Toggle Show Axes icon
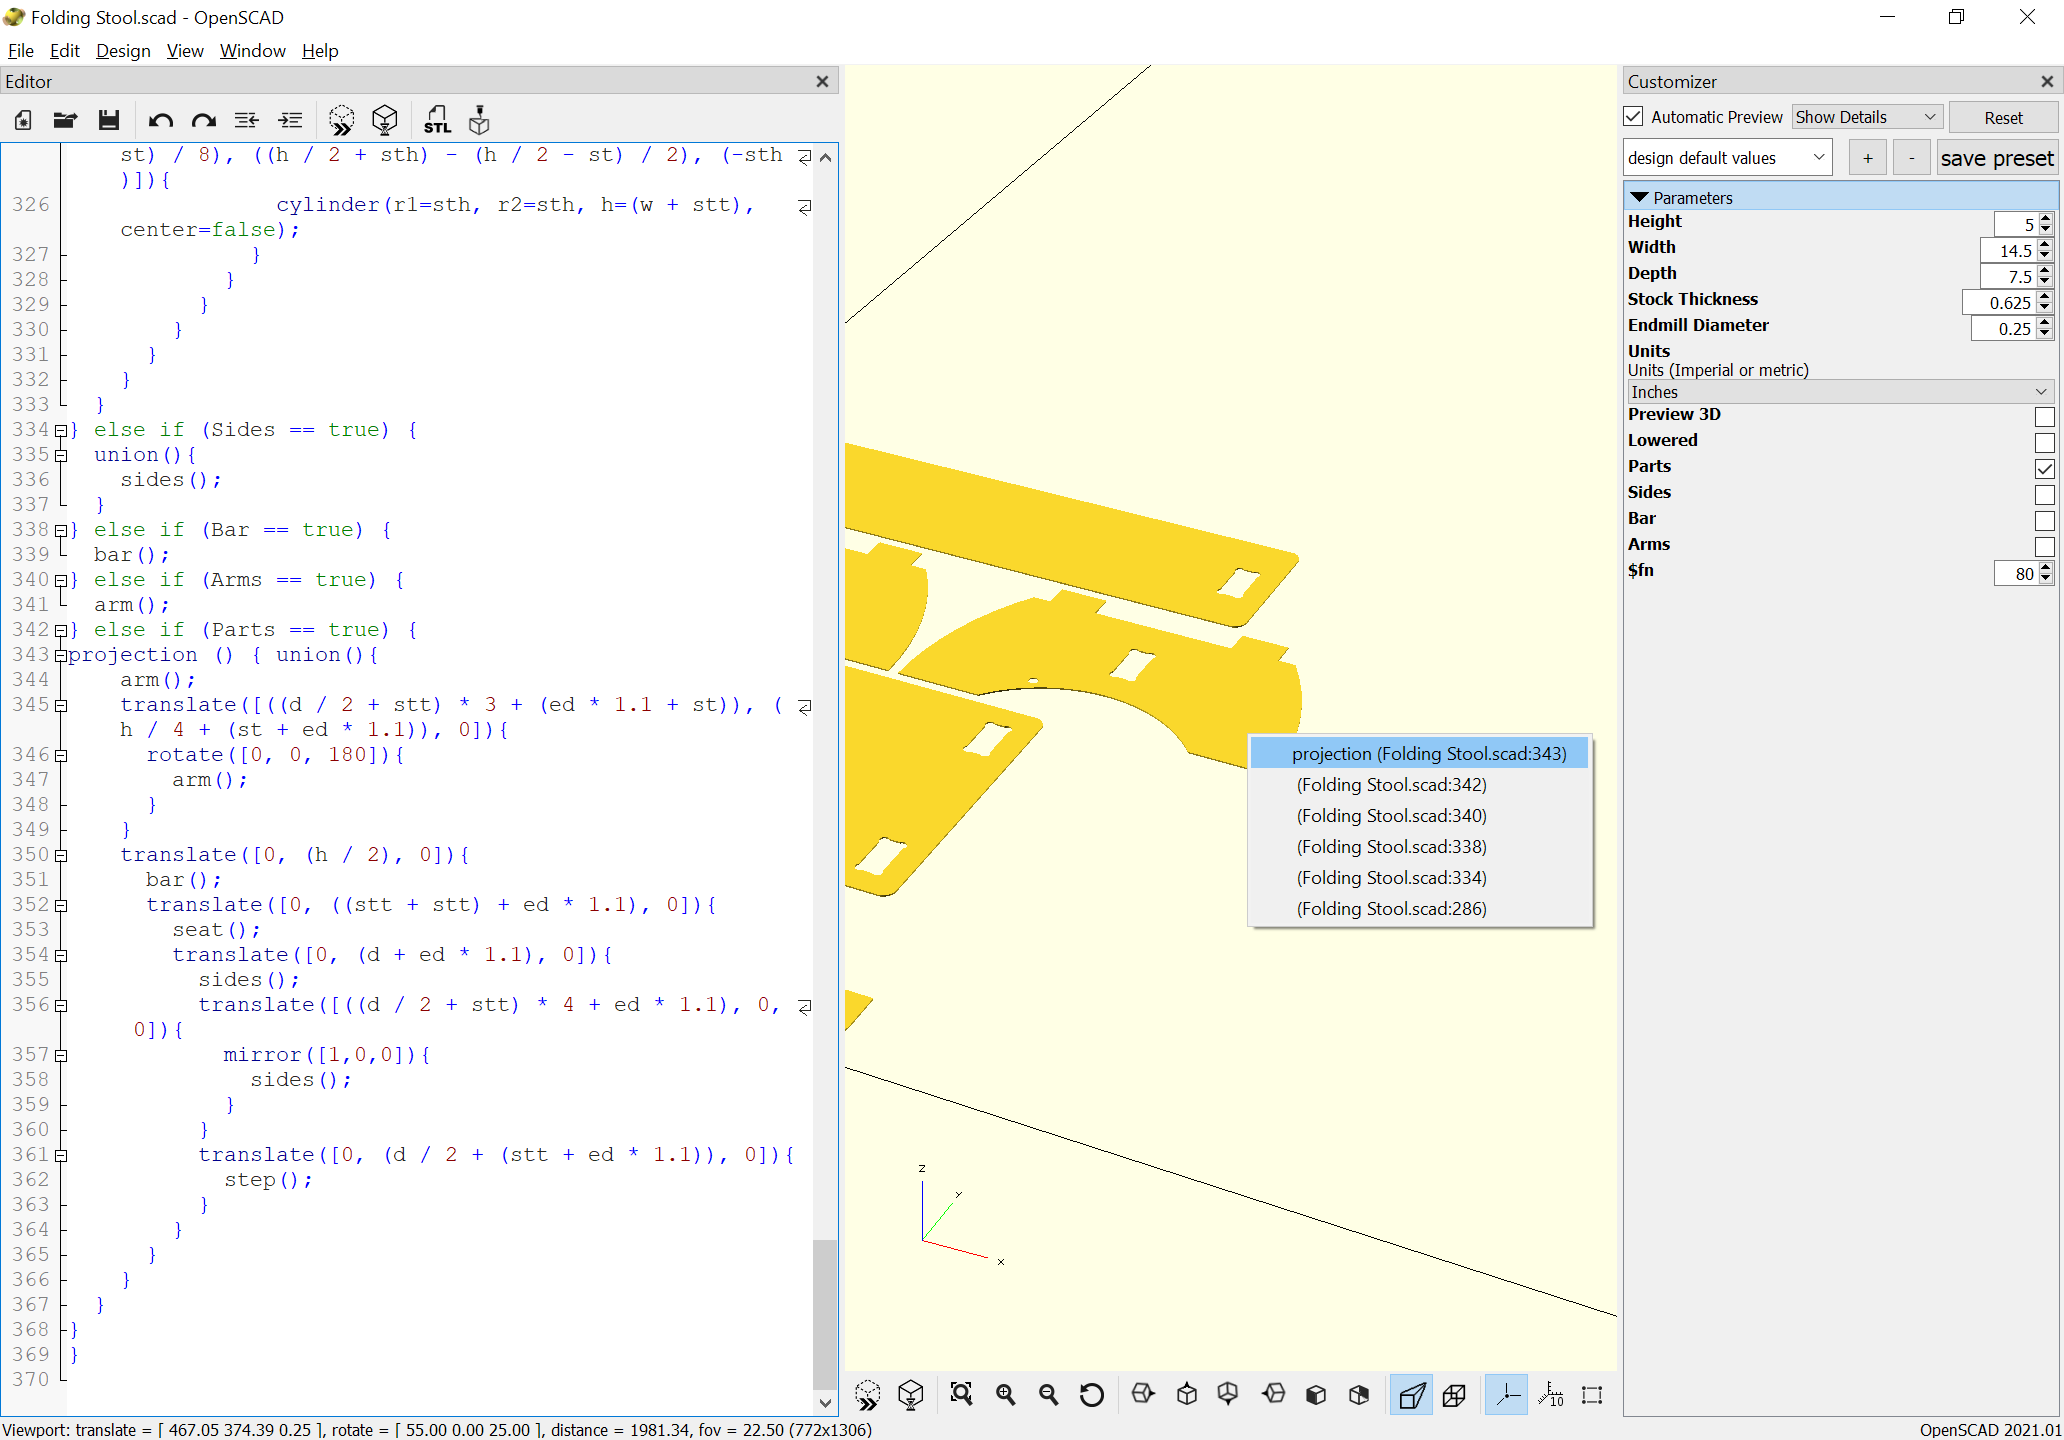The height and width of the screenshot is (1440, 2064). coord(1506,1394)
